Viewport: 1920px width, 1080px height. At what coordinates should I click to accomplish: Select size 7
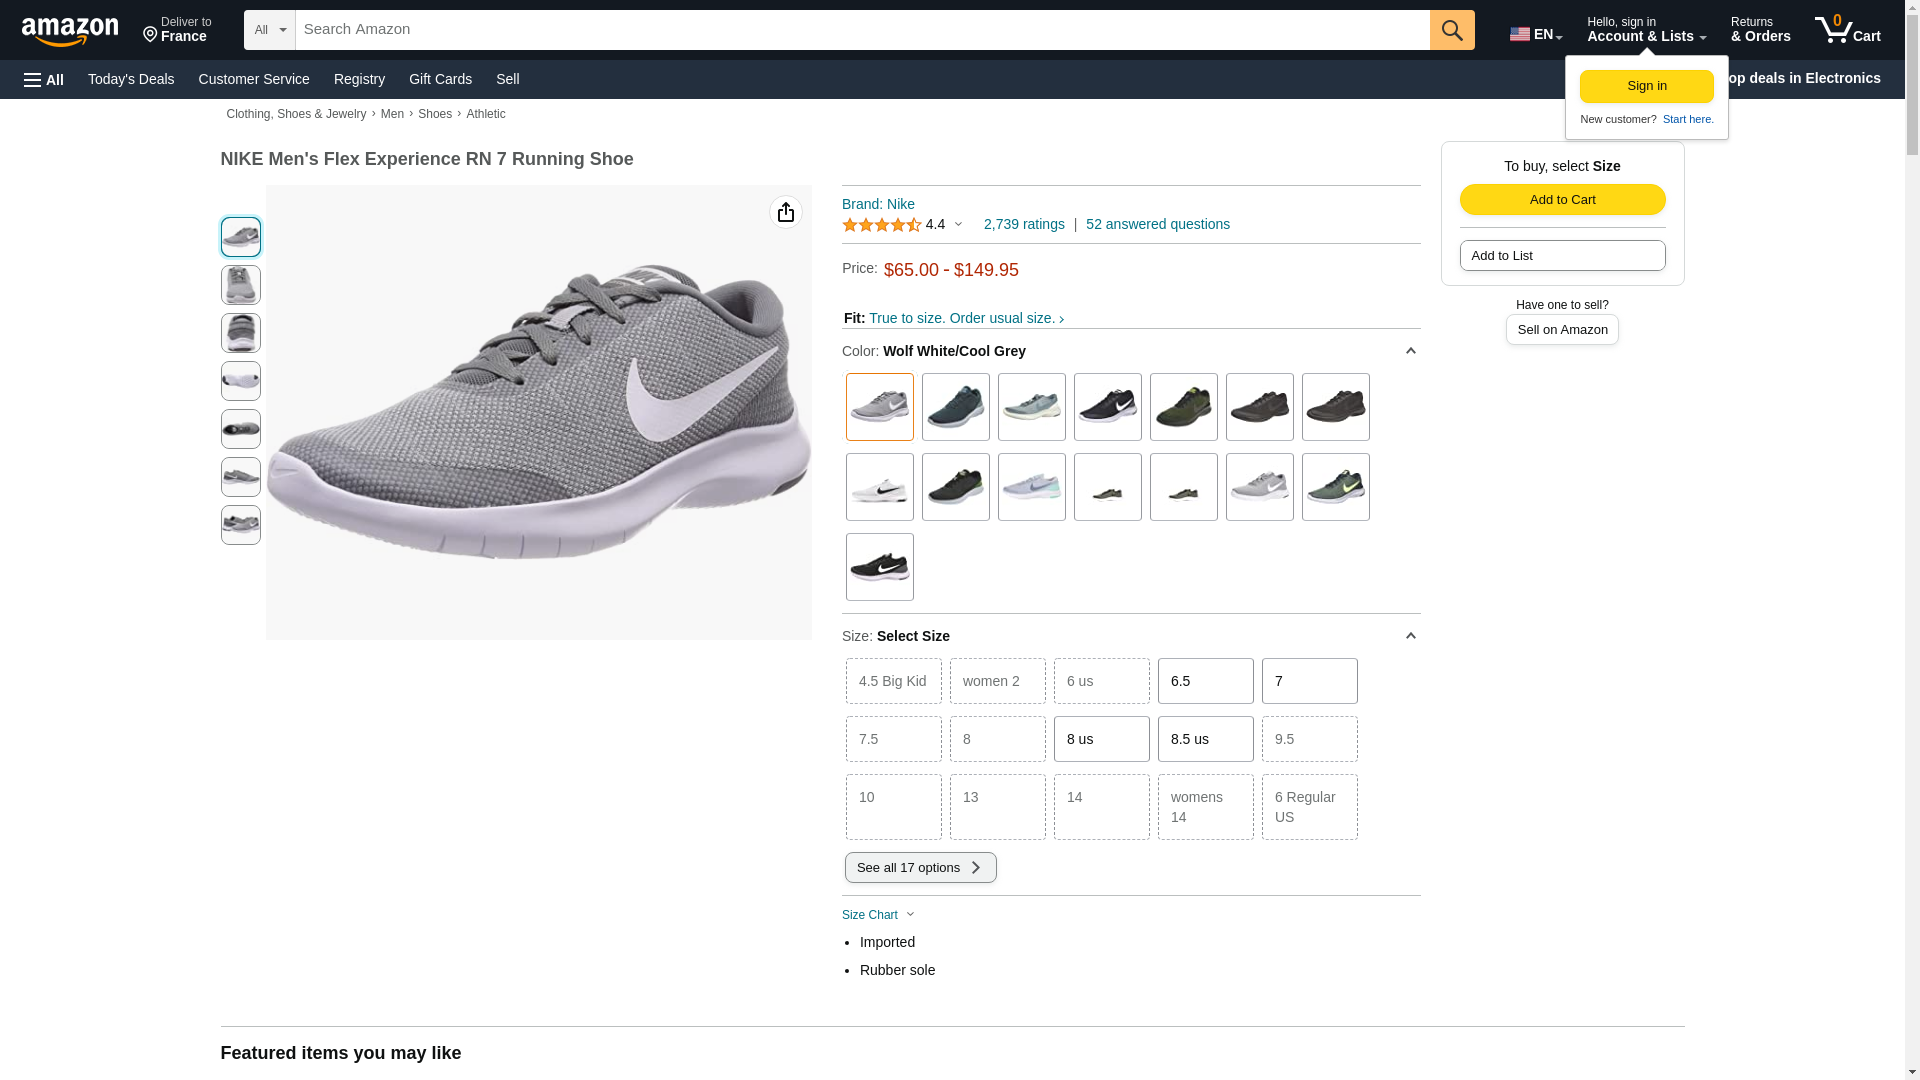click(1309, 681)
